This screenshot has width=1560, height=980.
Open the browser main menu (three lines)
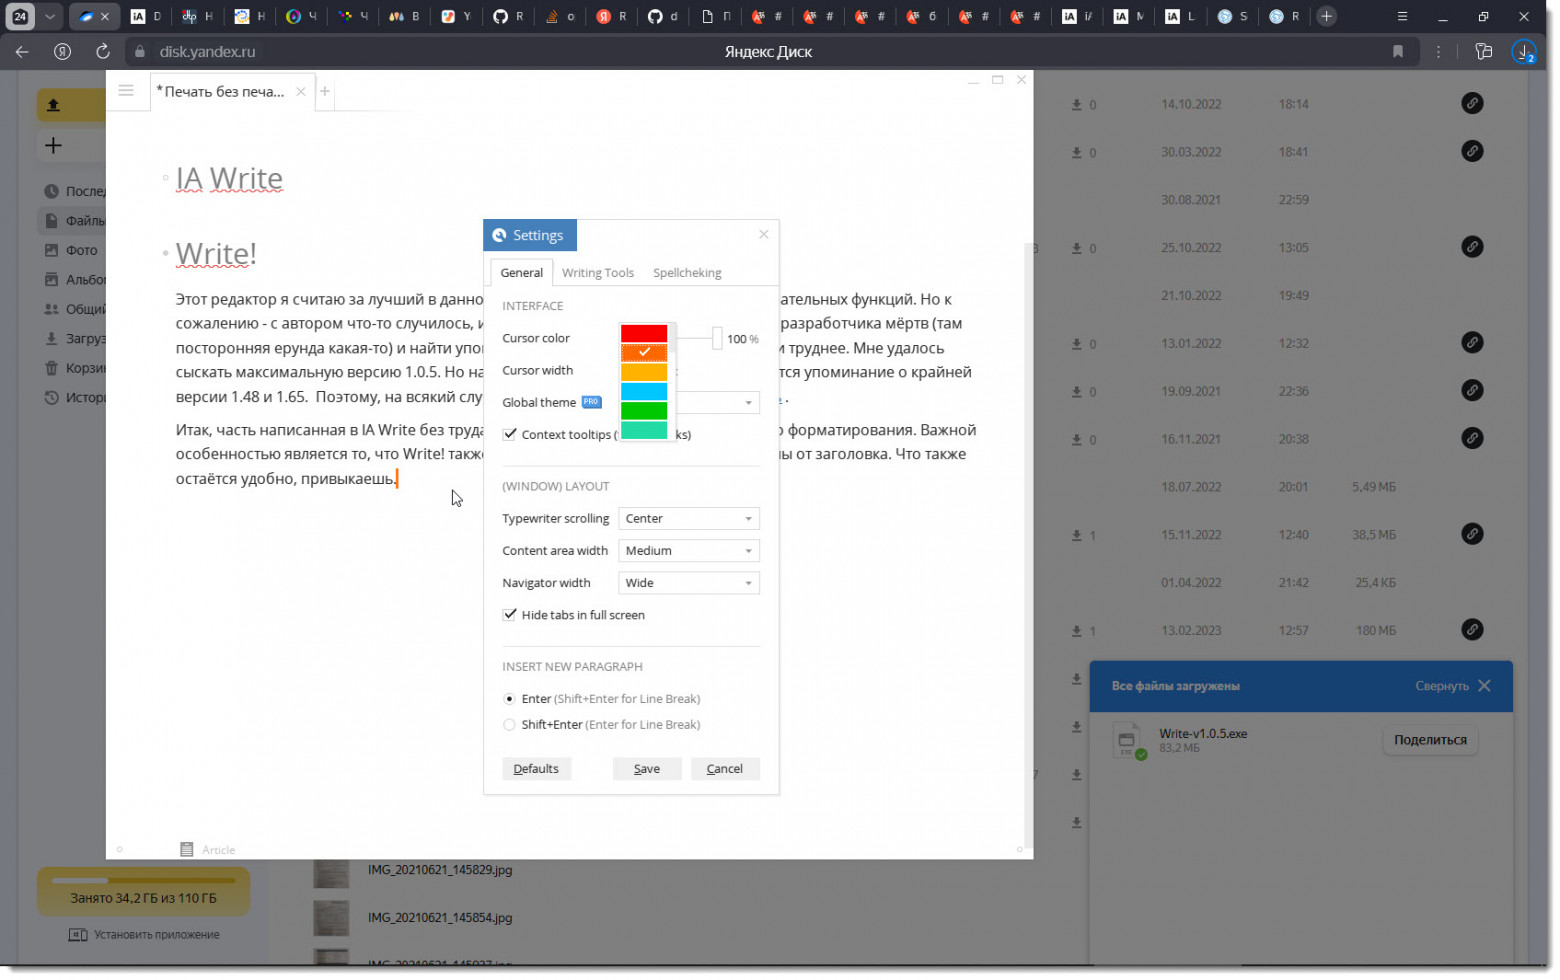1402,16
